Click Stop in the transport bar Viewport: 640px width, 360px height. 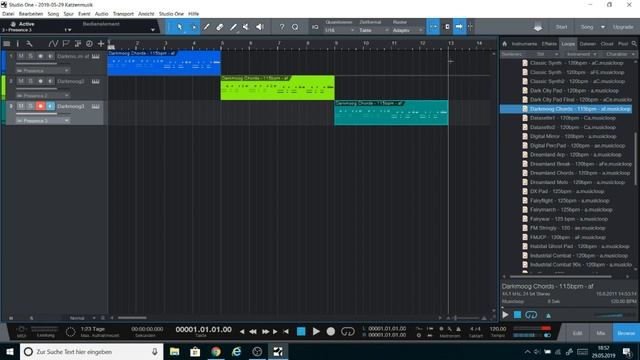pyautogui.click(x=301, y=331)
